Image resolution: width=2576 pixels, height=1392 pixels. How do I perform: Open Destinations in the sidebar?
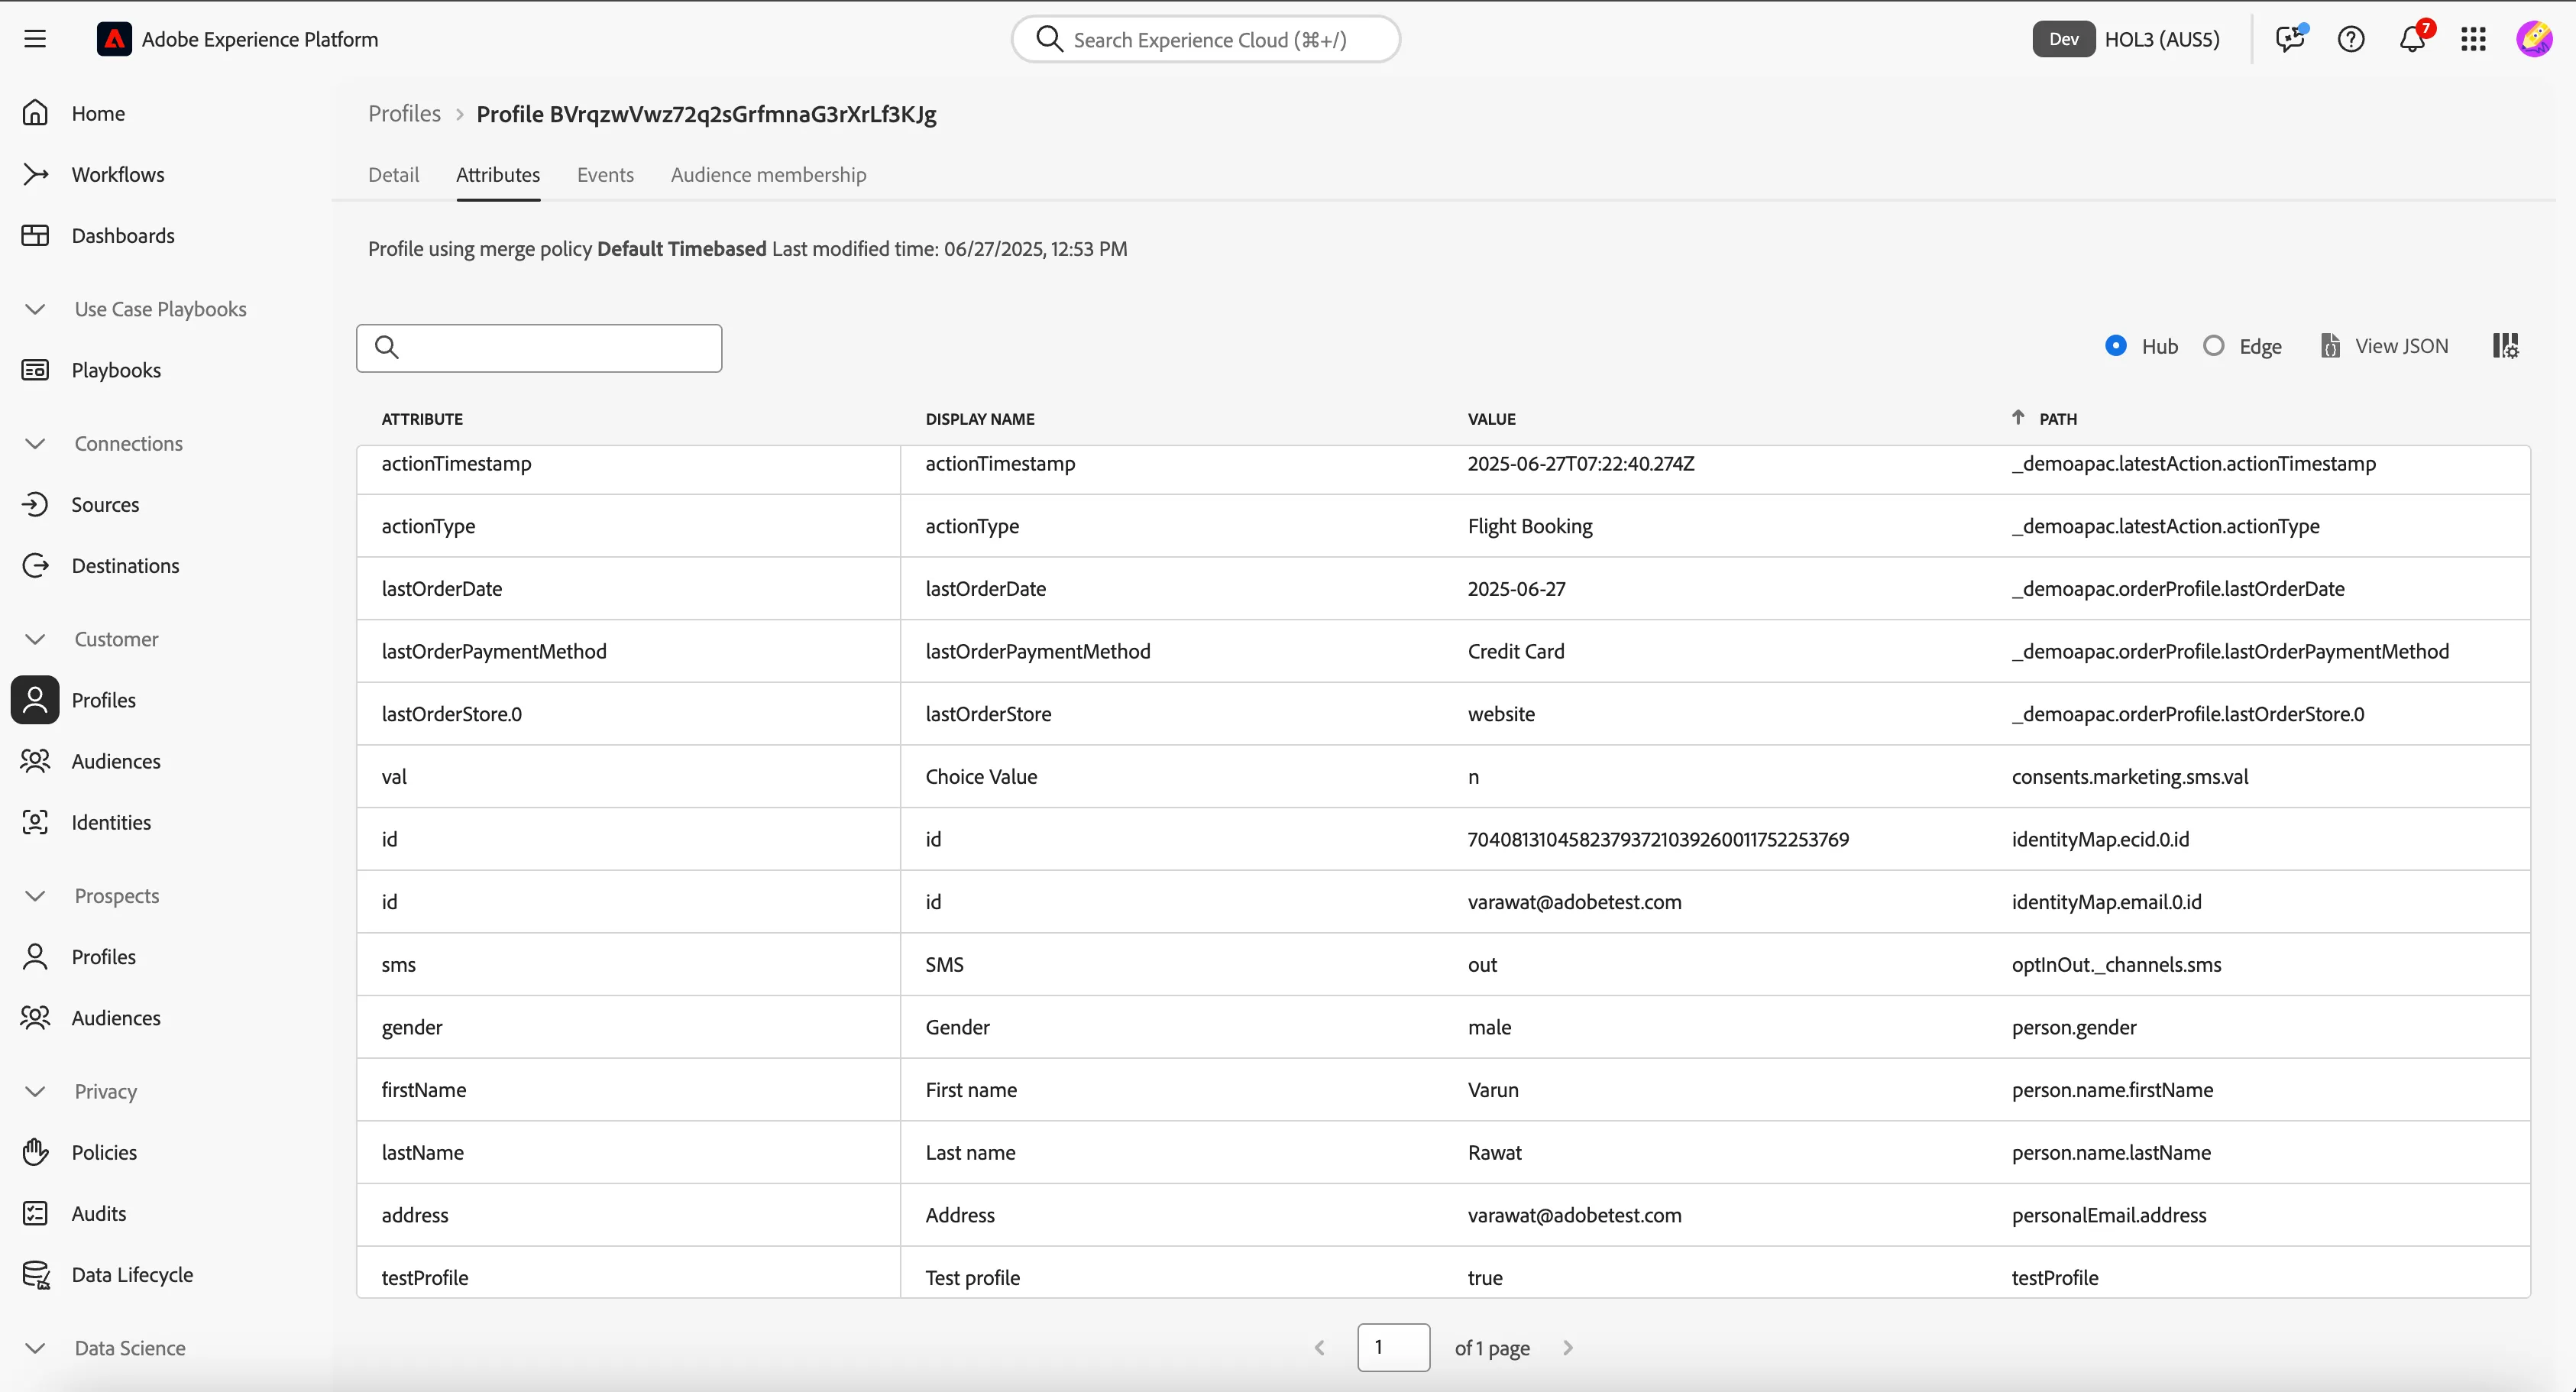click(x=125, y=566)
